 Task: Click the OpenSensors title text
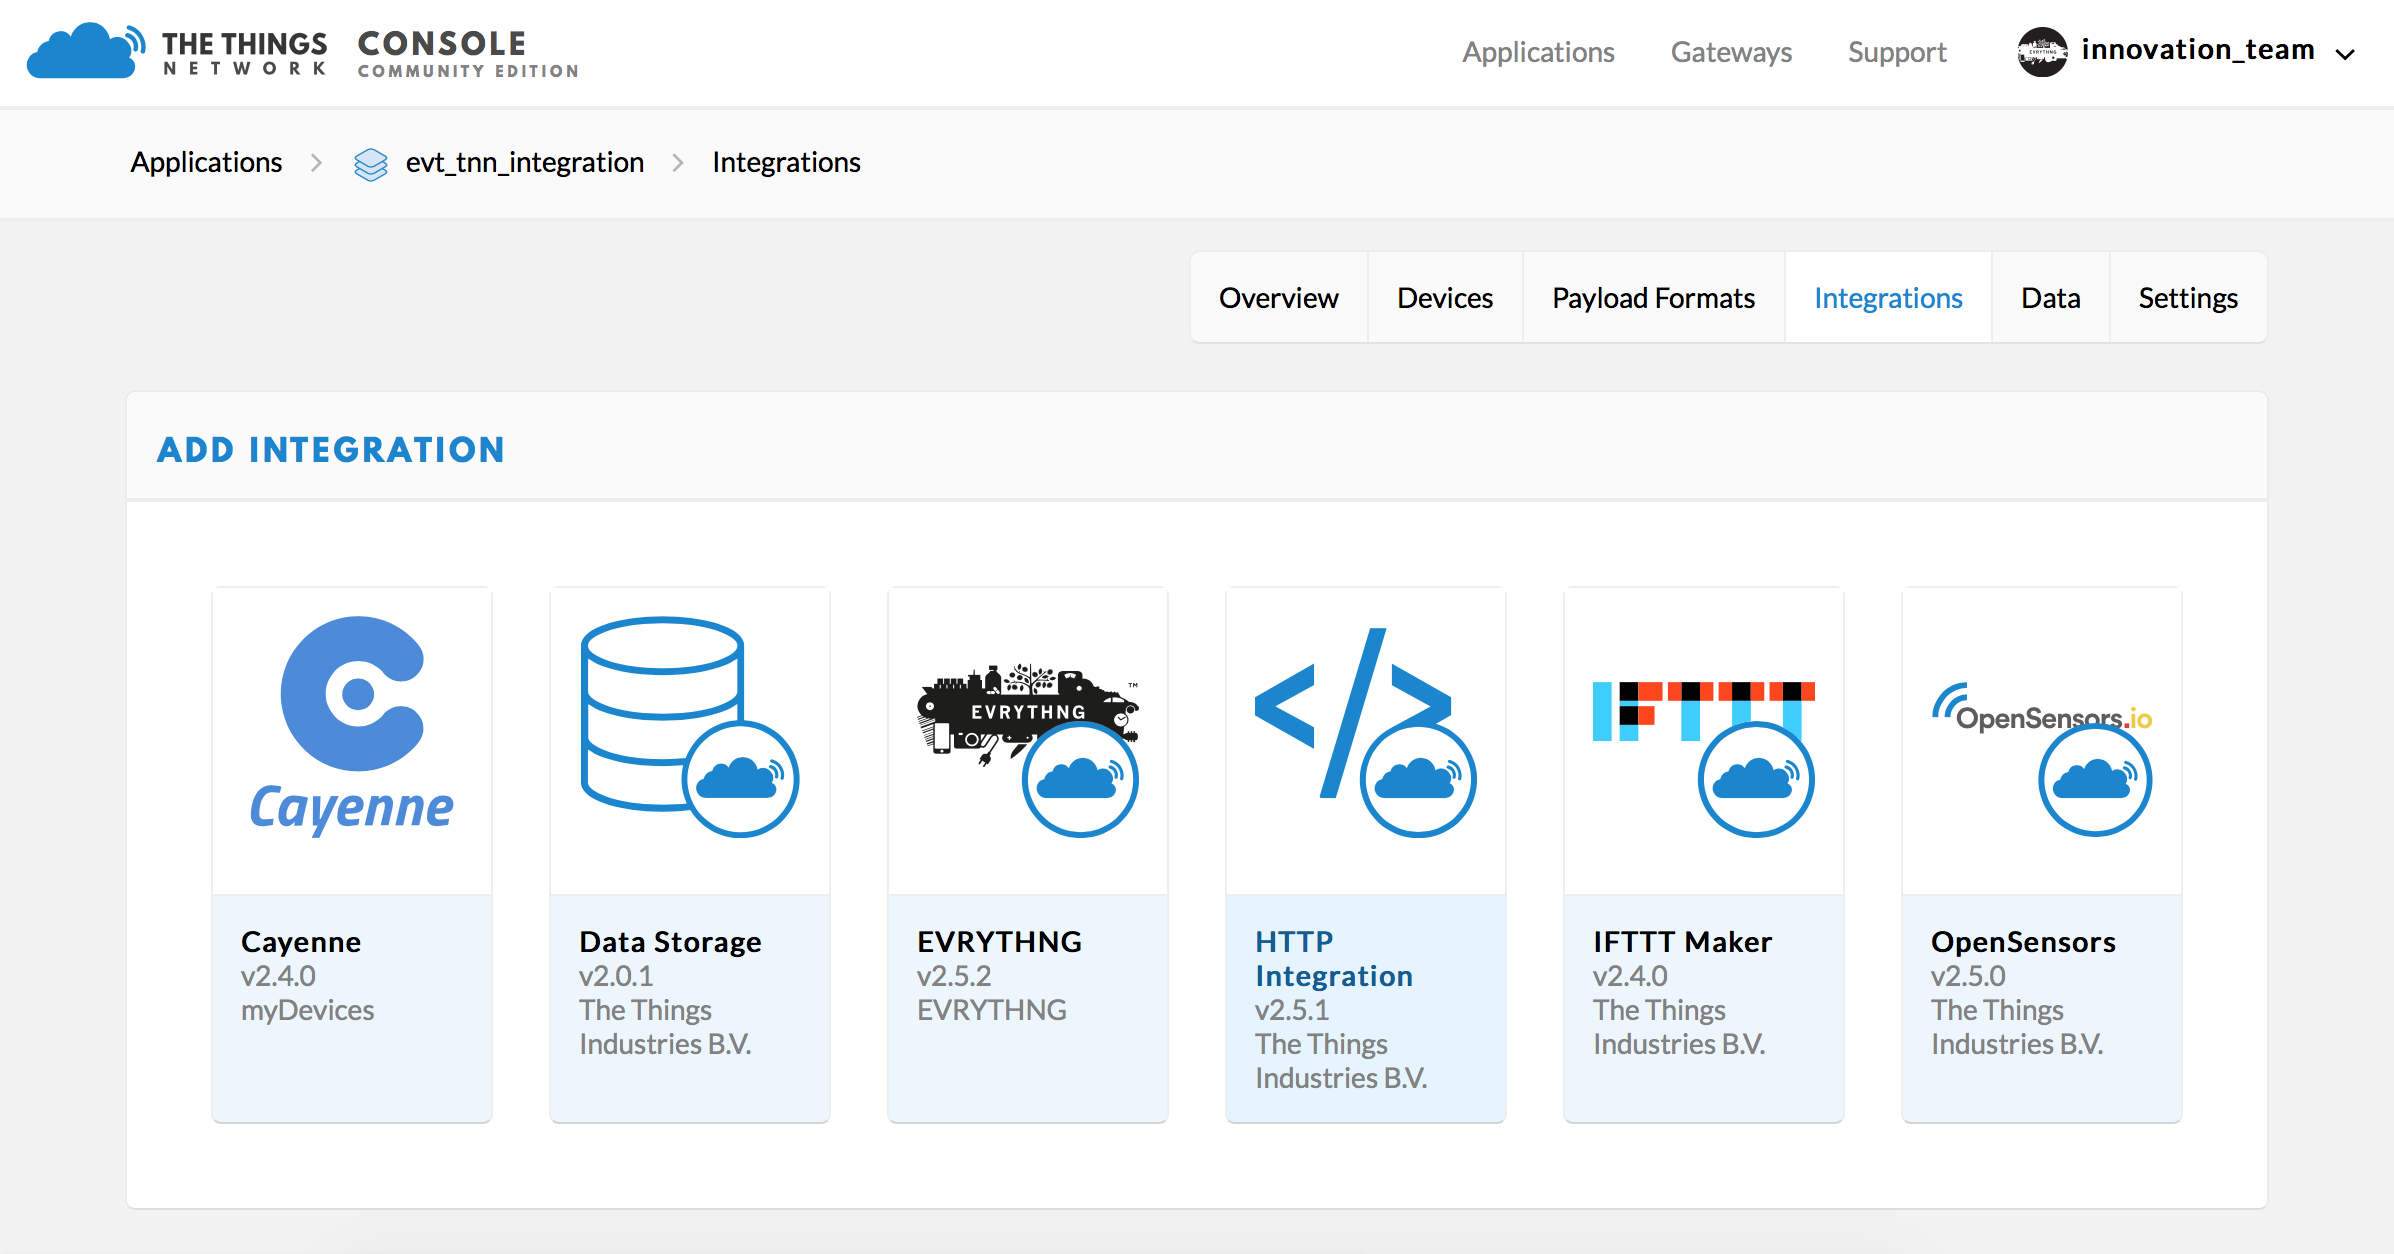2023,942
